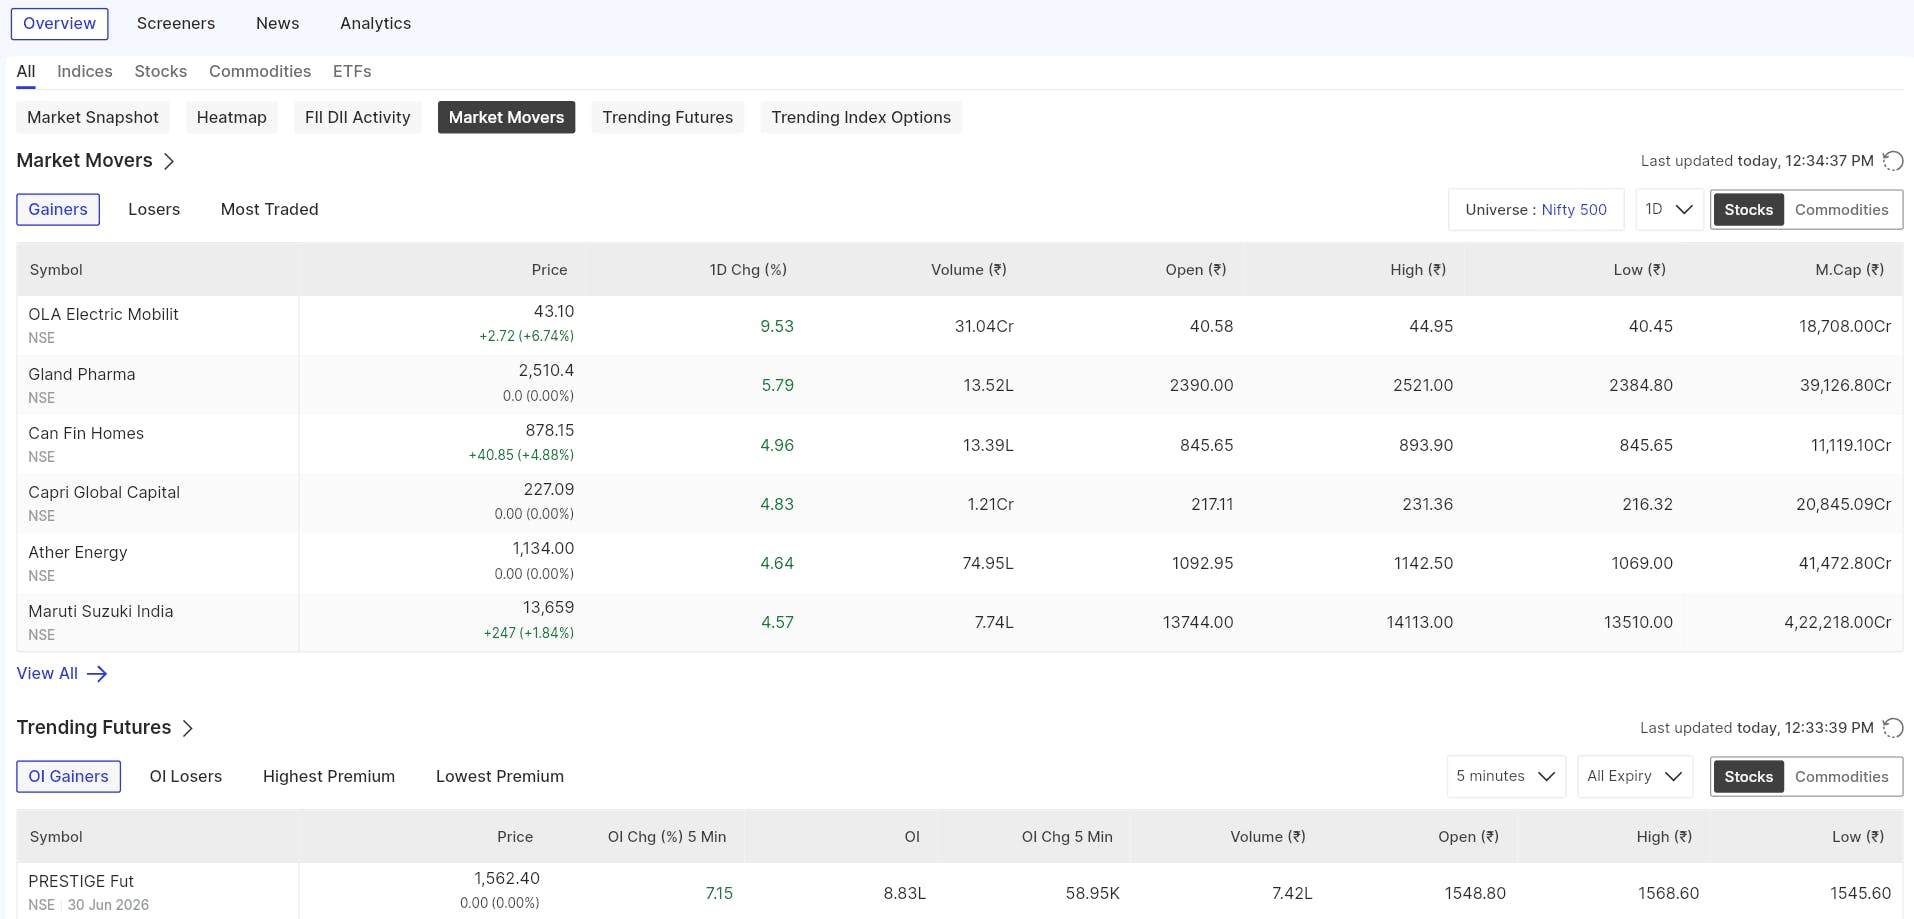
Task: Select Stocks toggle in Trending Futures
Action: (1748, 777)
